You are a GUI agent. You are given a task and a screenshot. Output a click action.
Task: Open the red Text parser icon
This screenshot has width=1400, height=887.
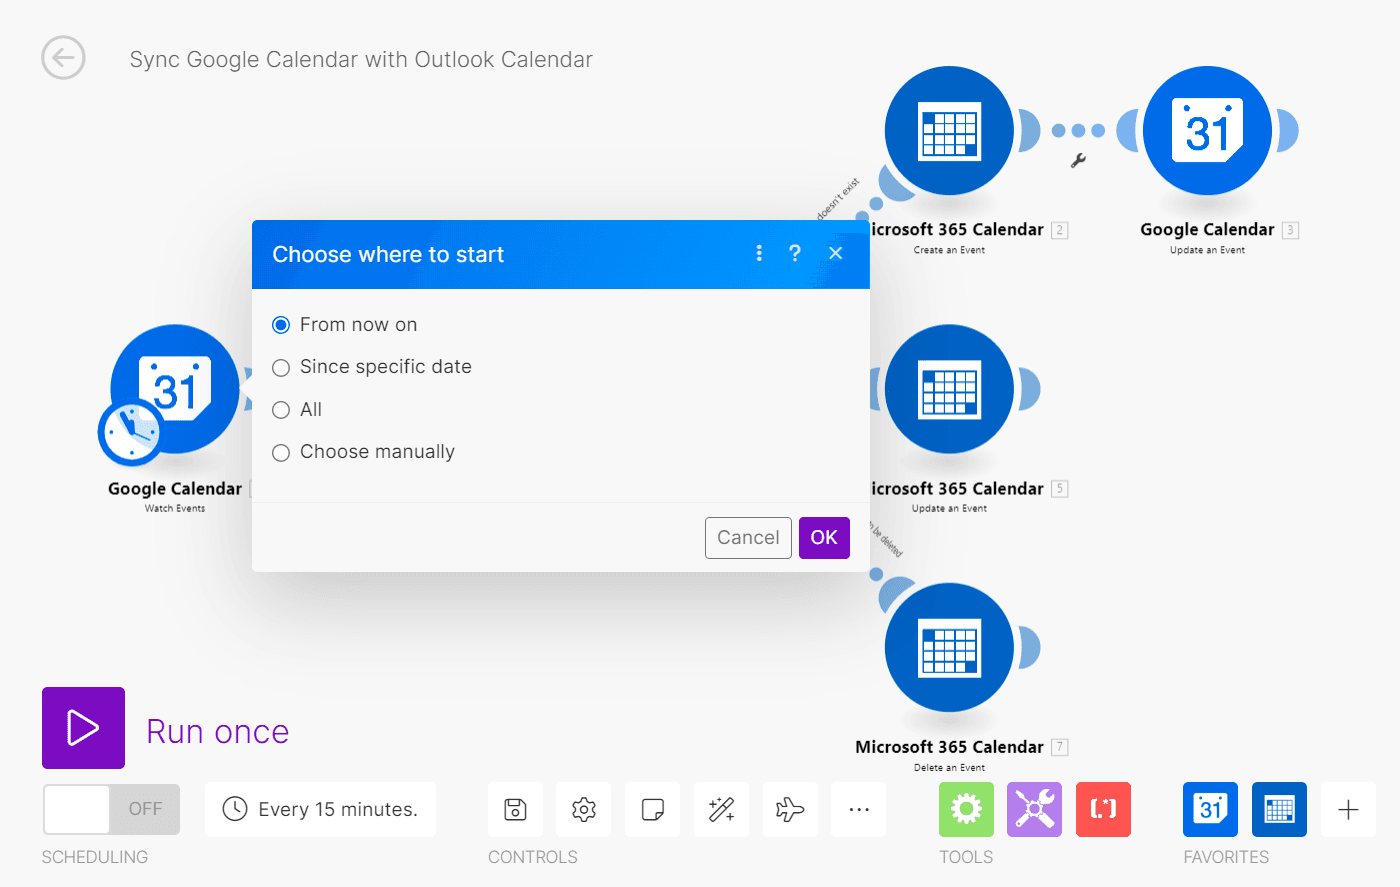[x=1103, y=809]
